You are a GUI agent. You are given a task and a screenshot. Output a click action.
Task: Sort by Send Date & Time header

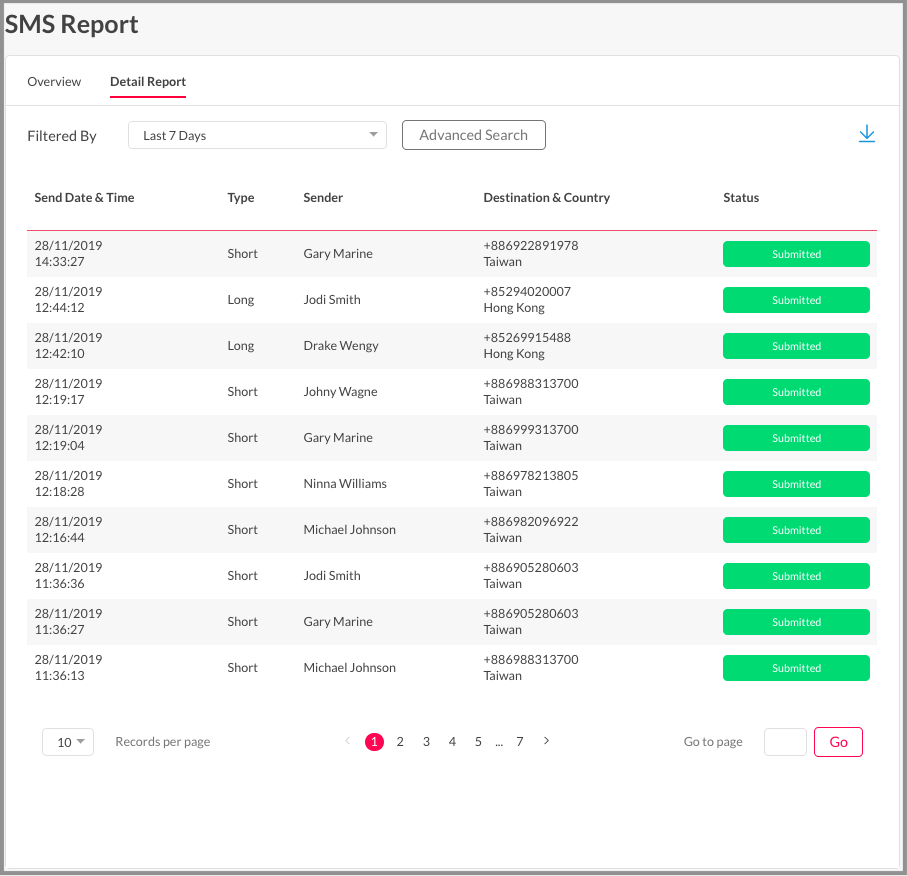84,198
